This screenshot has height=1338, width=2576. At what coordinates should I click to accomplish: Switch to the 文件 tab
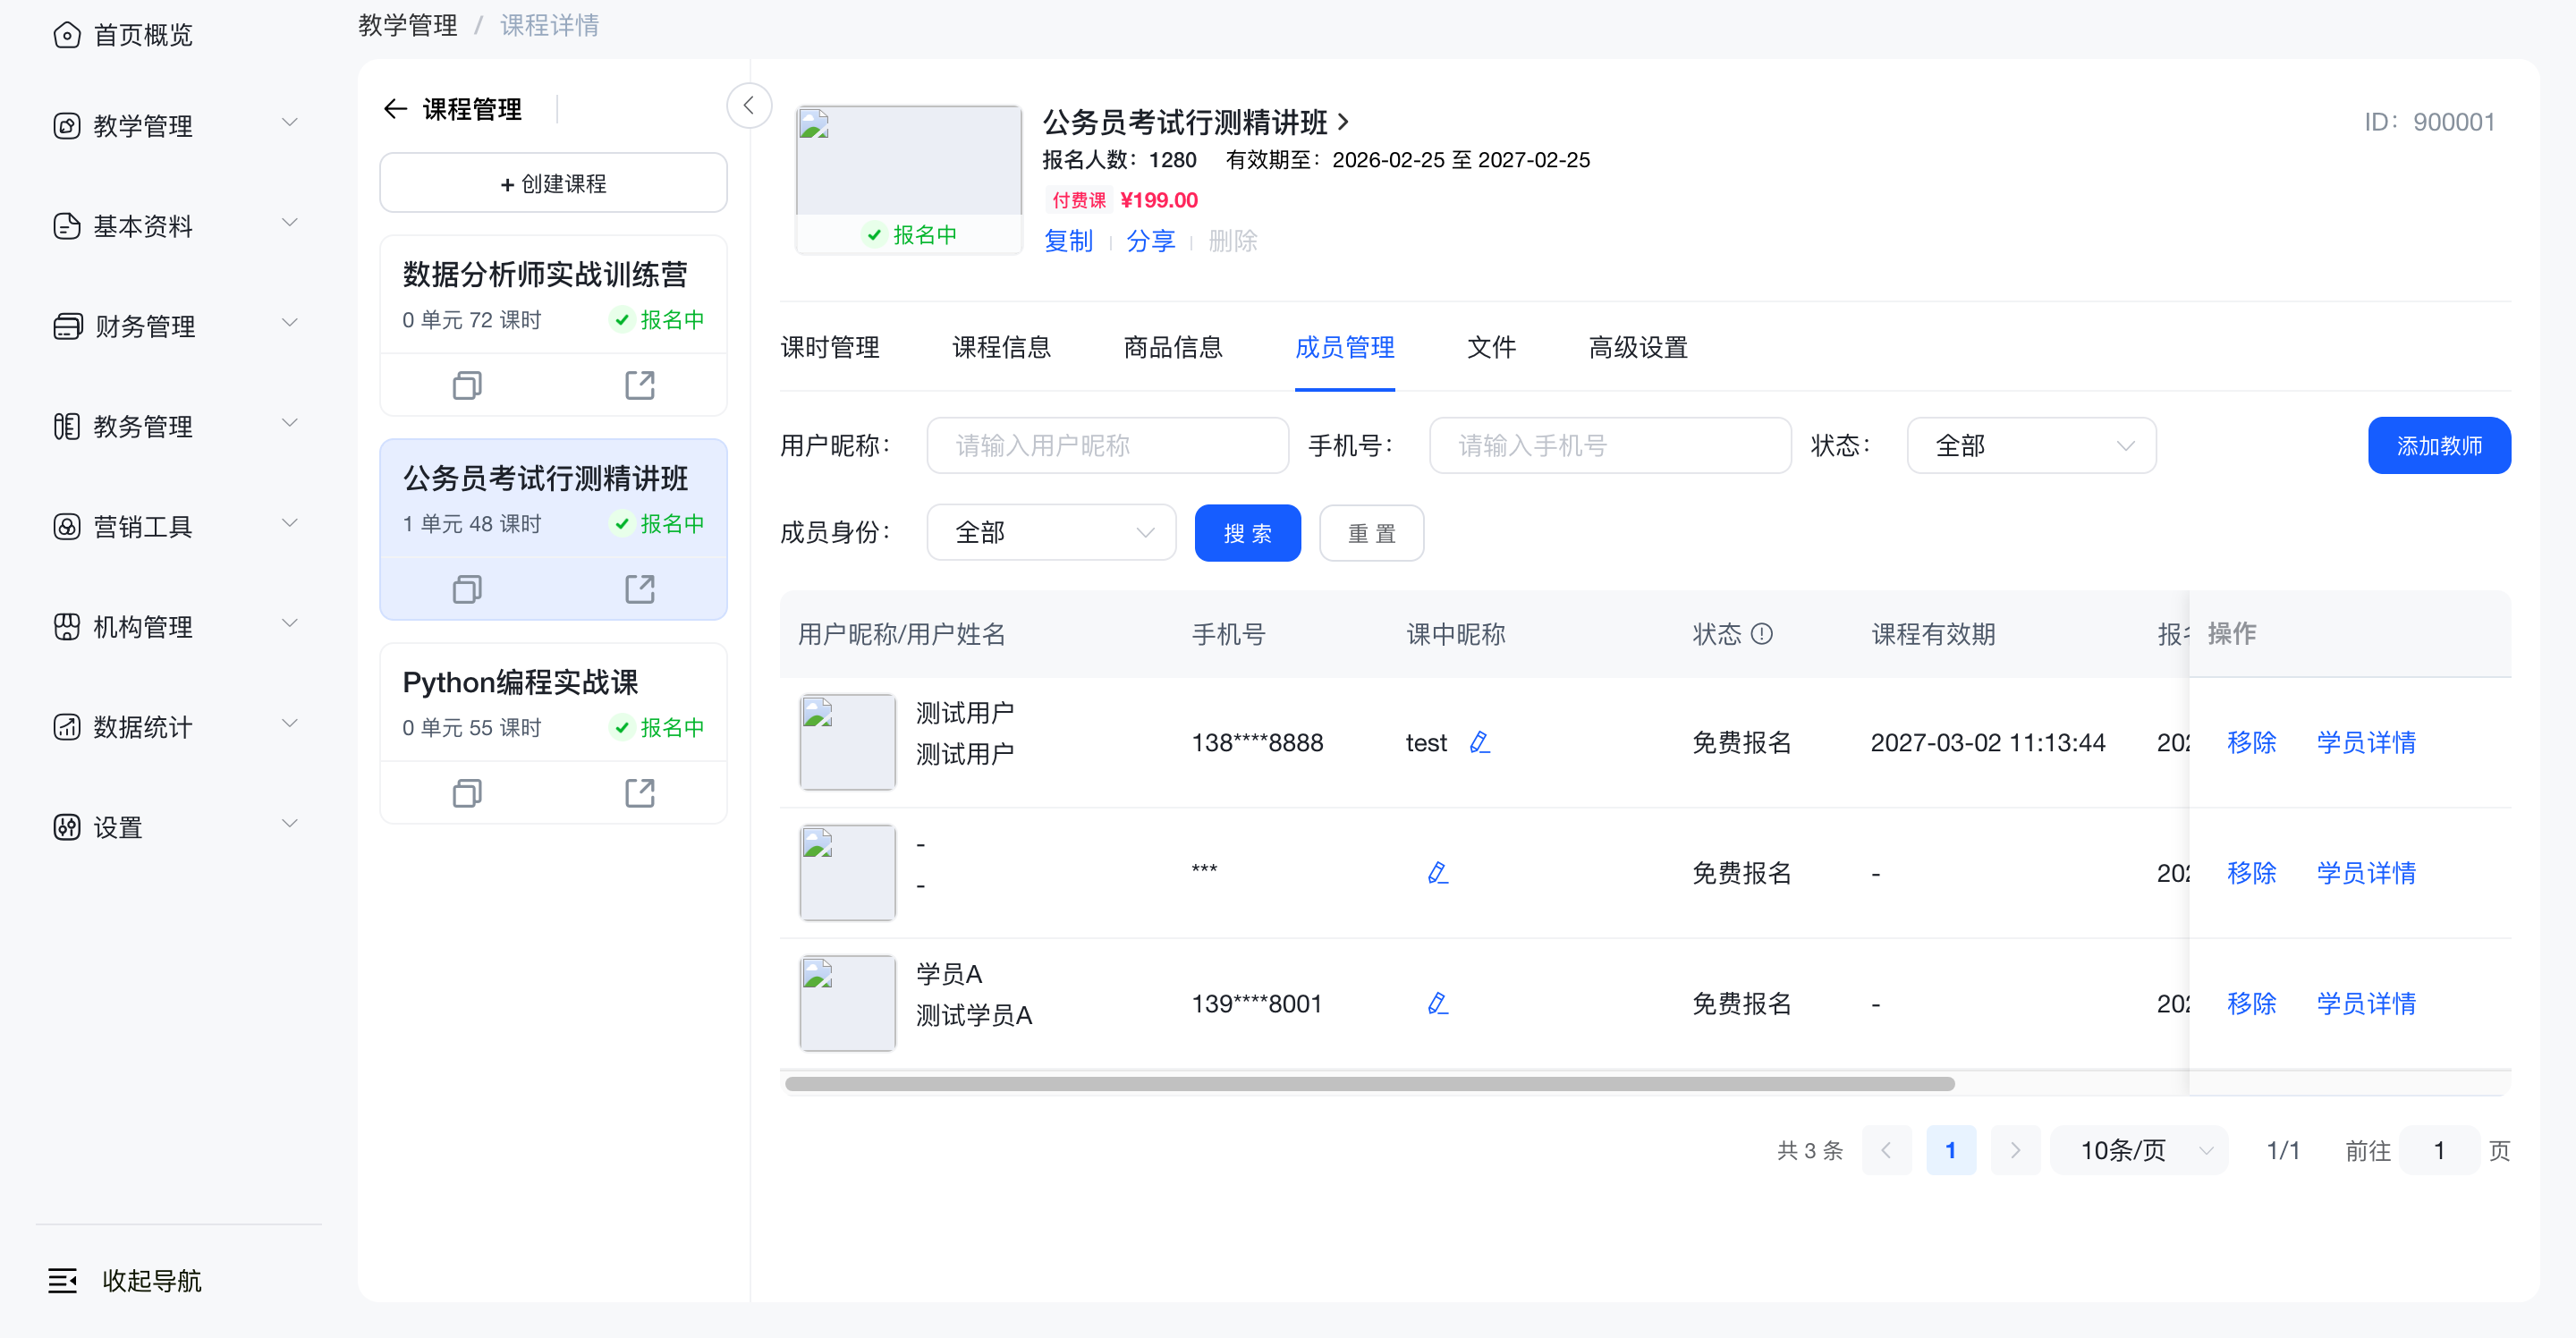[x=1491, y=347]
